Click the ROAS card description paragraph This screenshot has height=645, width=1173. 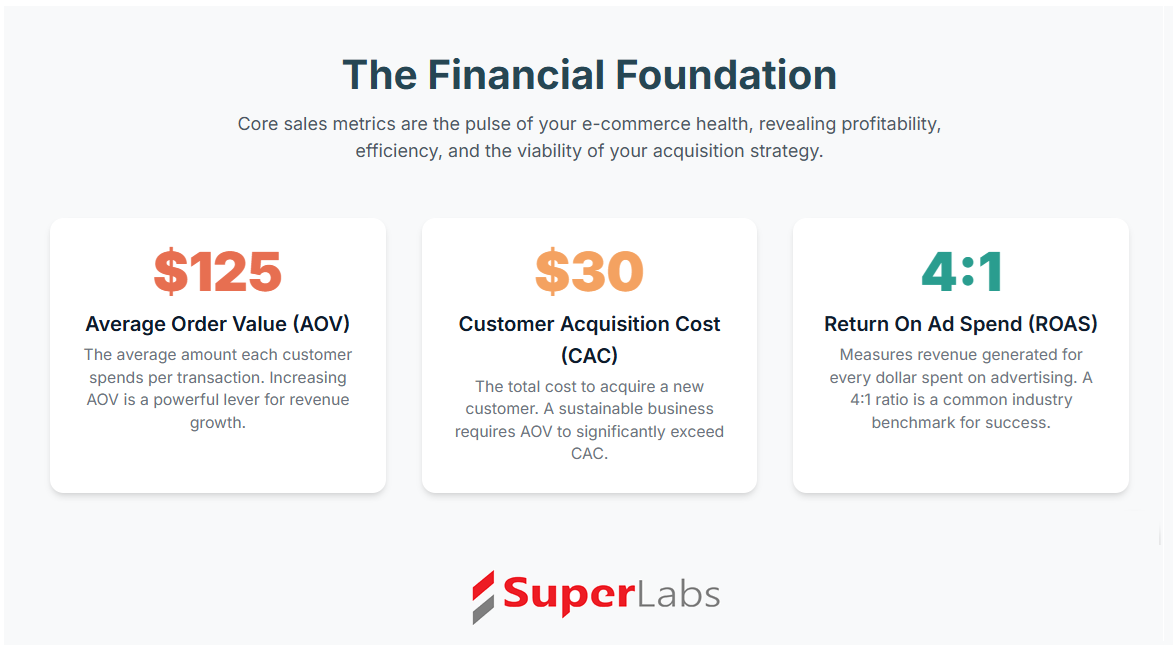(961, 388)
